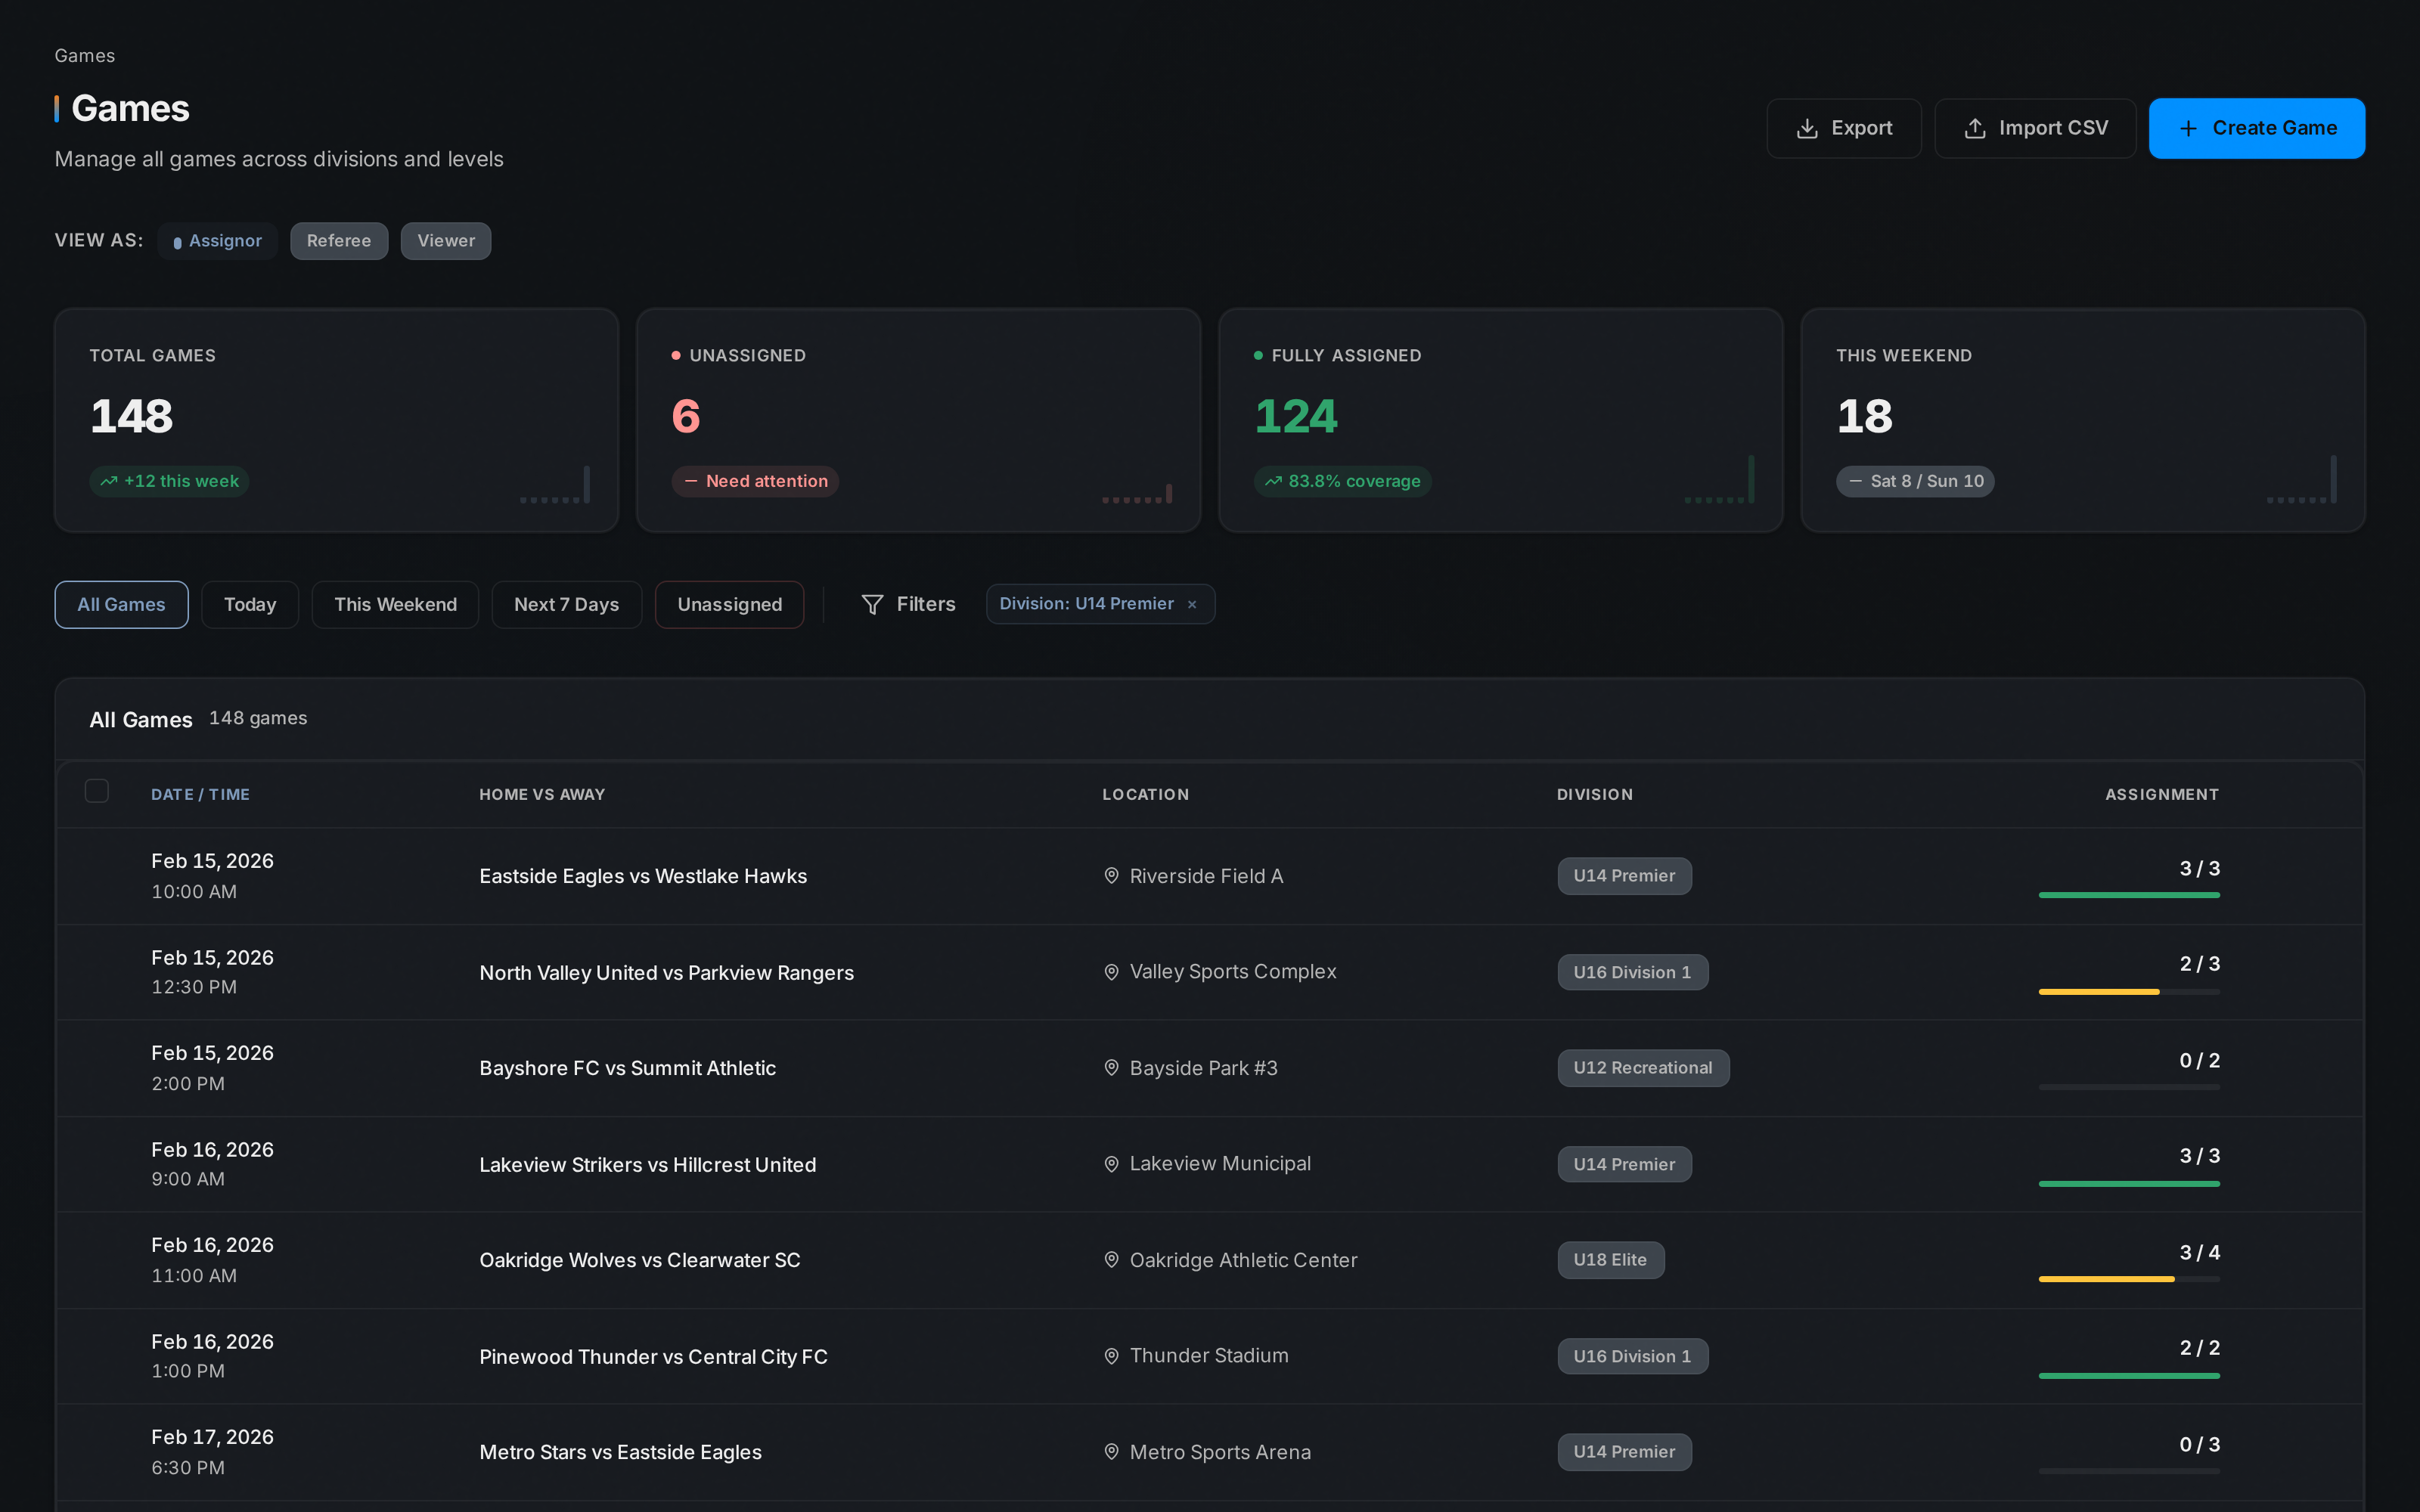Click the plus icon in Create Game
This screenshot has width=2420, height=1512.
click(x=2188, y=128)
